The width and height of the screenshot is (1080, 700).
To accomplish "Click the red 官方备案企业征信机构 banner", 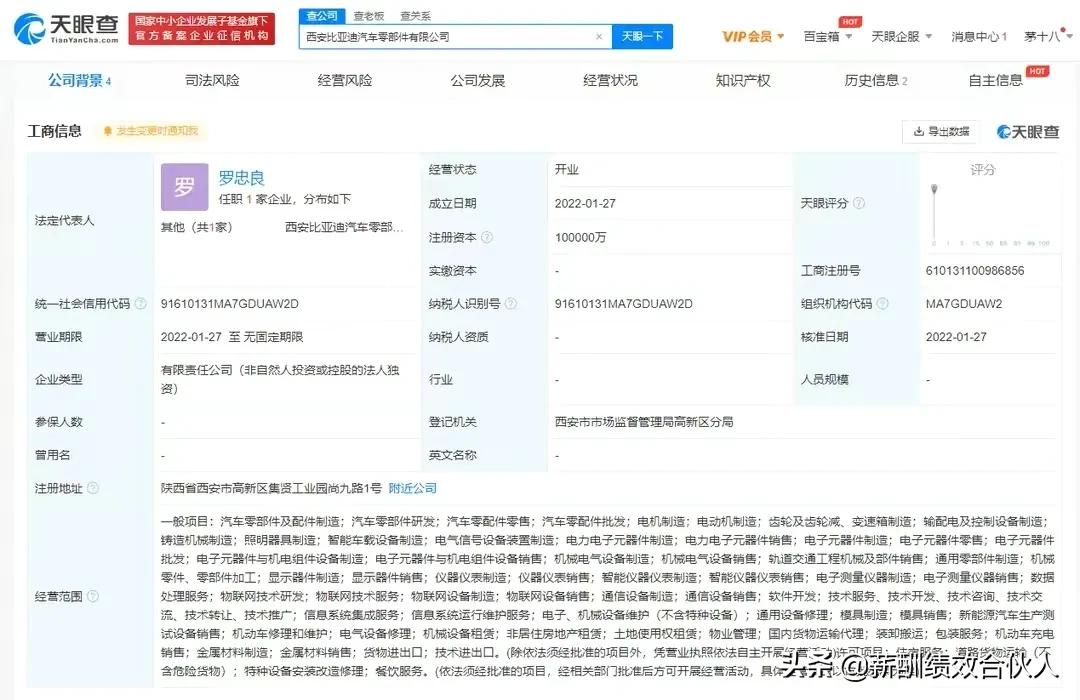I will coord(202,29).
